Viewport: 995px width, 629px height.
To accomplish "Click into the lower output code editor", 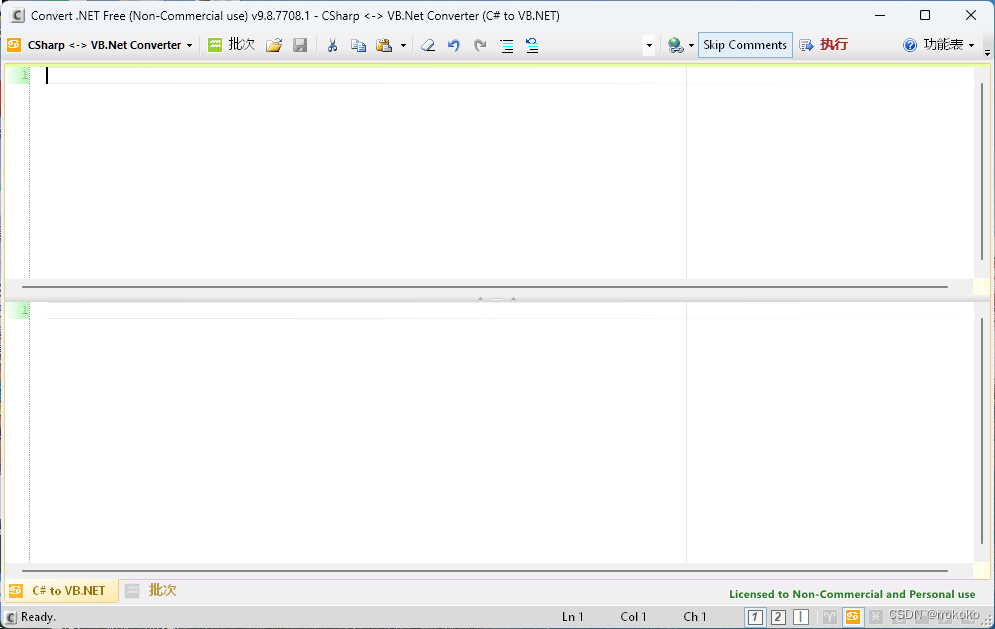I will point(501,432).
